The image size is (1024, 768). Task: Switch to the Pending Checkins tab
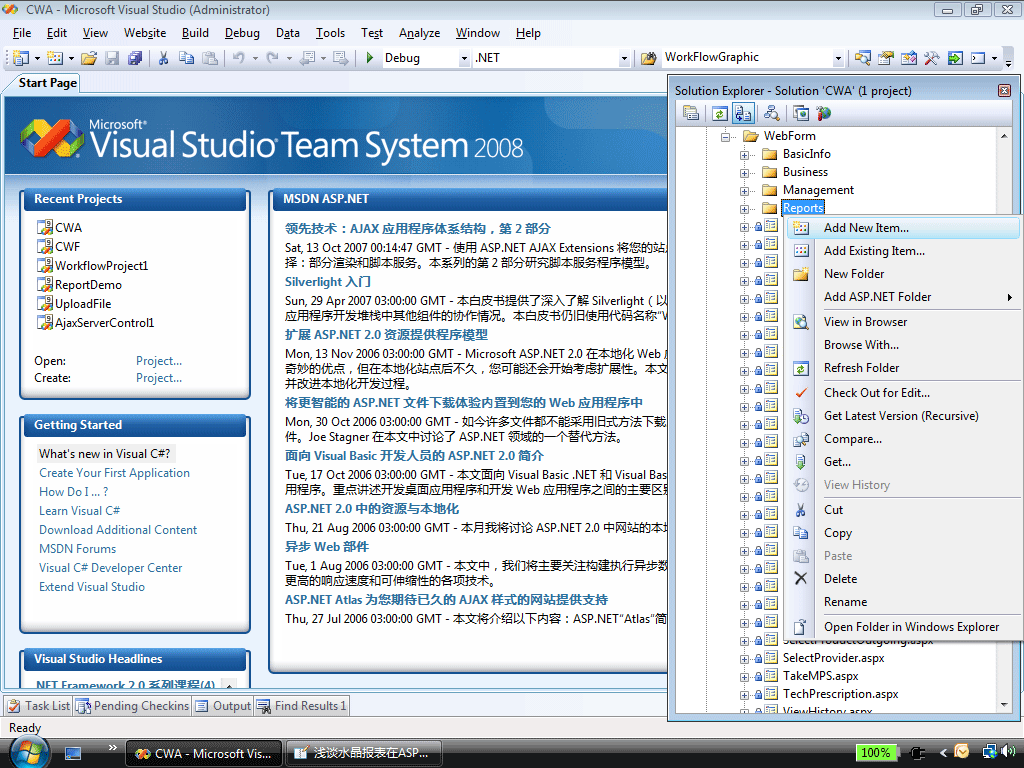pyautogui.click(x=133, y=706)
